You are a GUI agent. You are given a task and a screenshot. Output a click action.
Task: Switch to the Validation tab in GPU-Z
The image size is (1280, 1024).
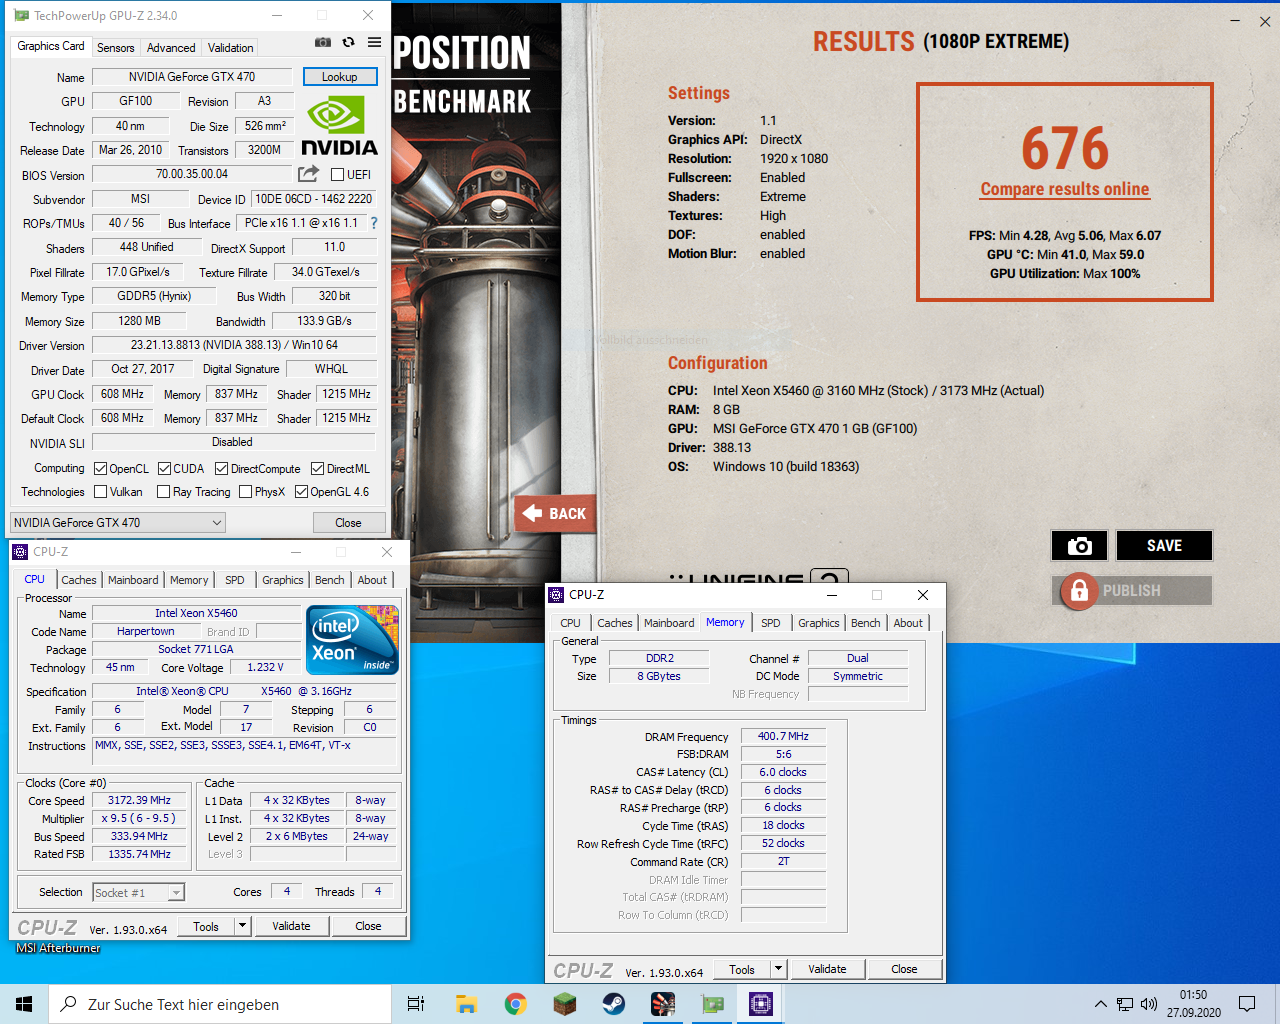click(x=230, y=47)
